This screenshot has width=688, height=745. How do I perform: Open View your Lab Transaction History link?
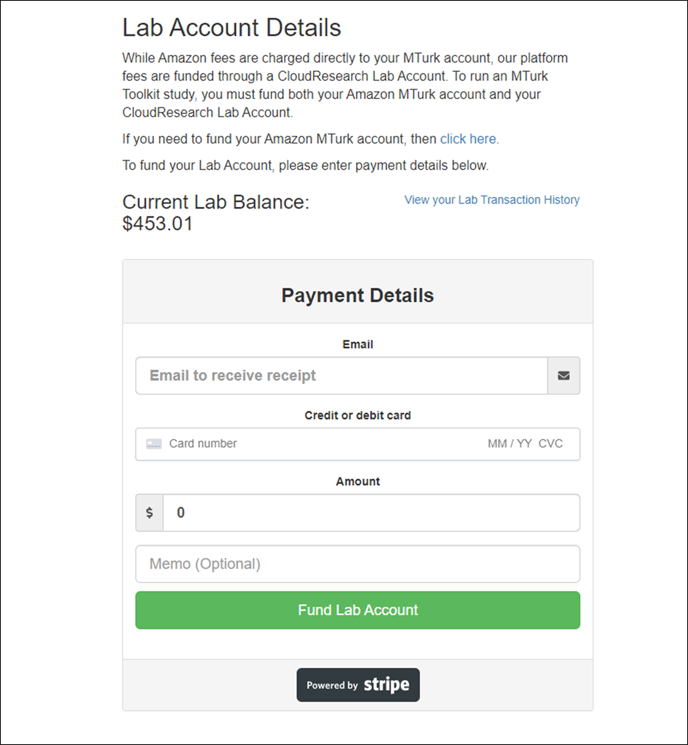(x=492, y=200)
